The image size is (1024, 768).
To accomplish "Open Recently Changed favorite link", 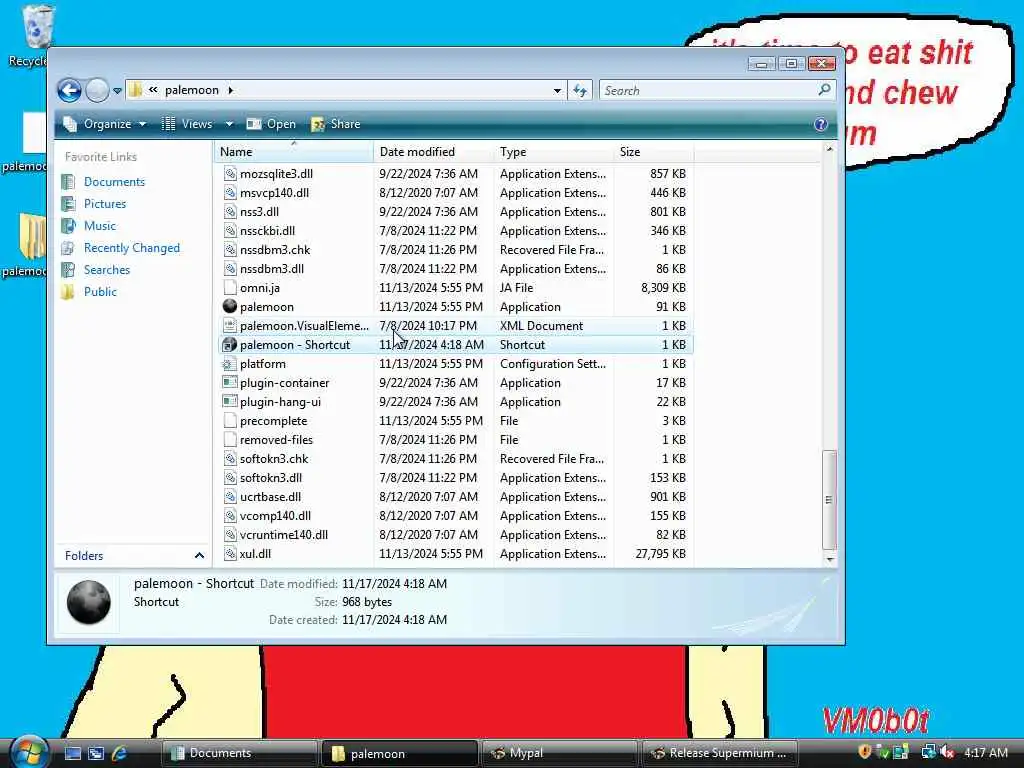I will (x=131, y=248).
